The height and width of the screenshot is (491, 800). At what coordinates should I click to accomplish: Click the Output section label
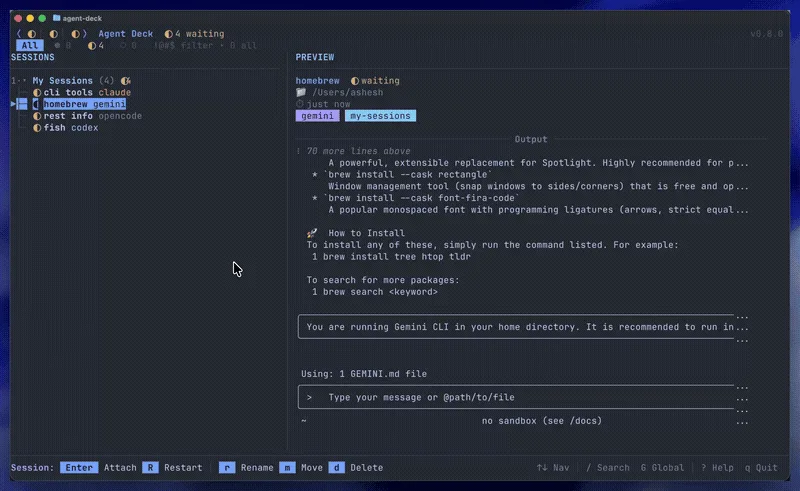(531, 139)
